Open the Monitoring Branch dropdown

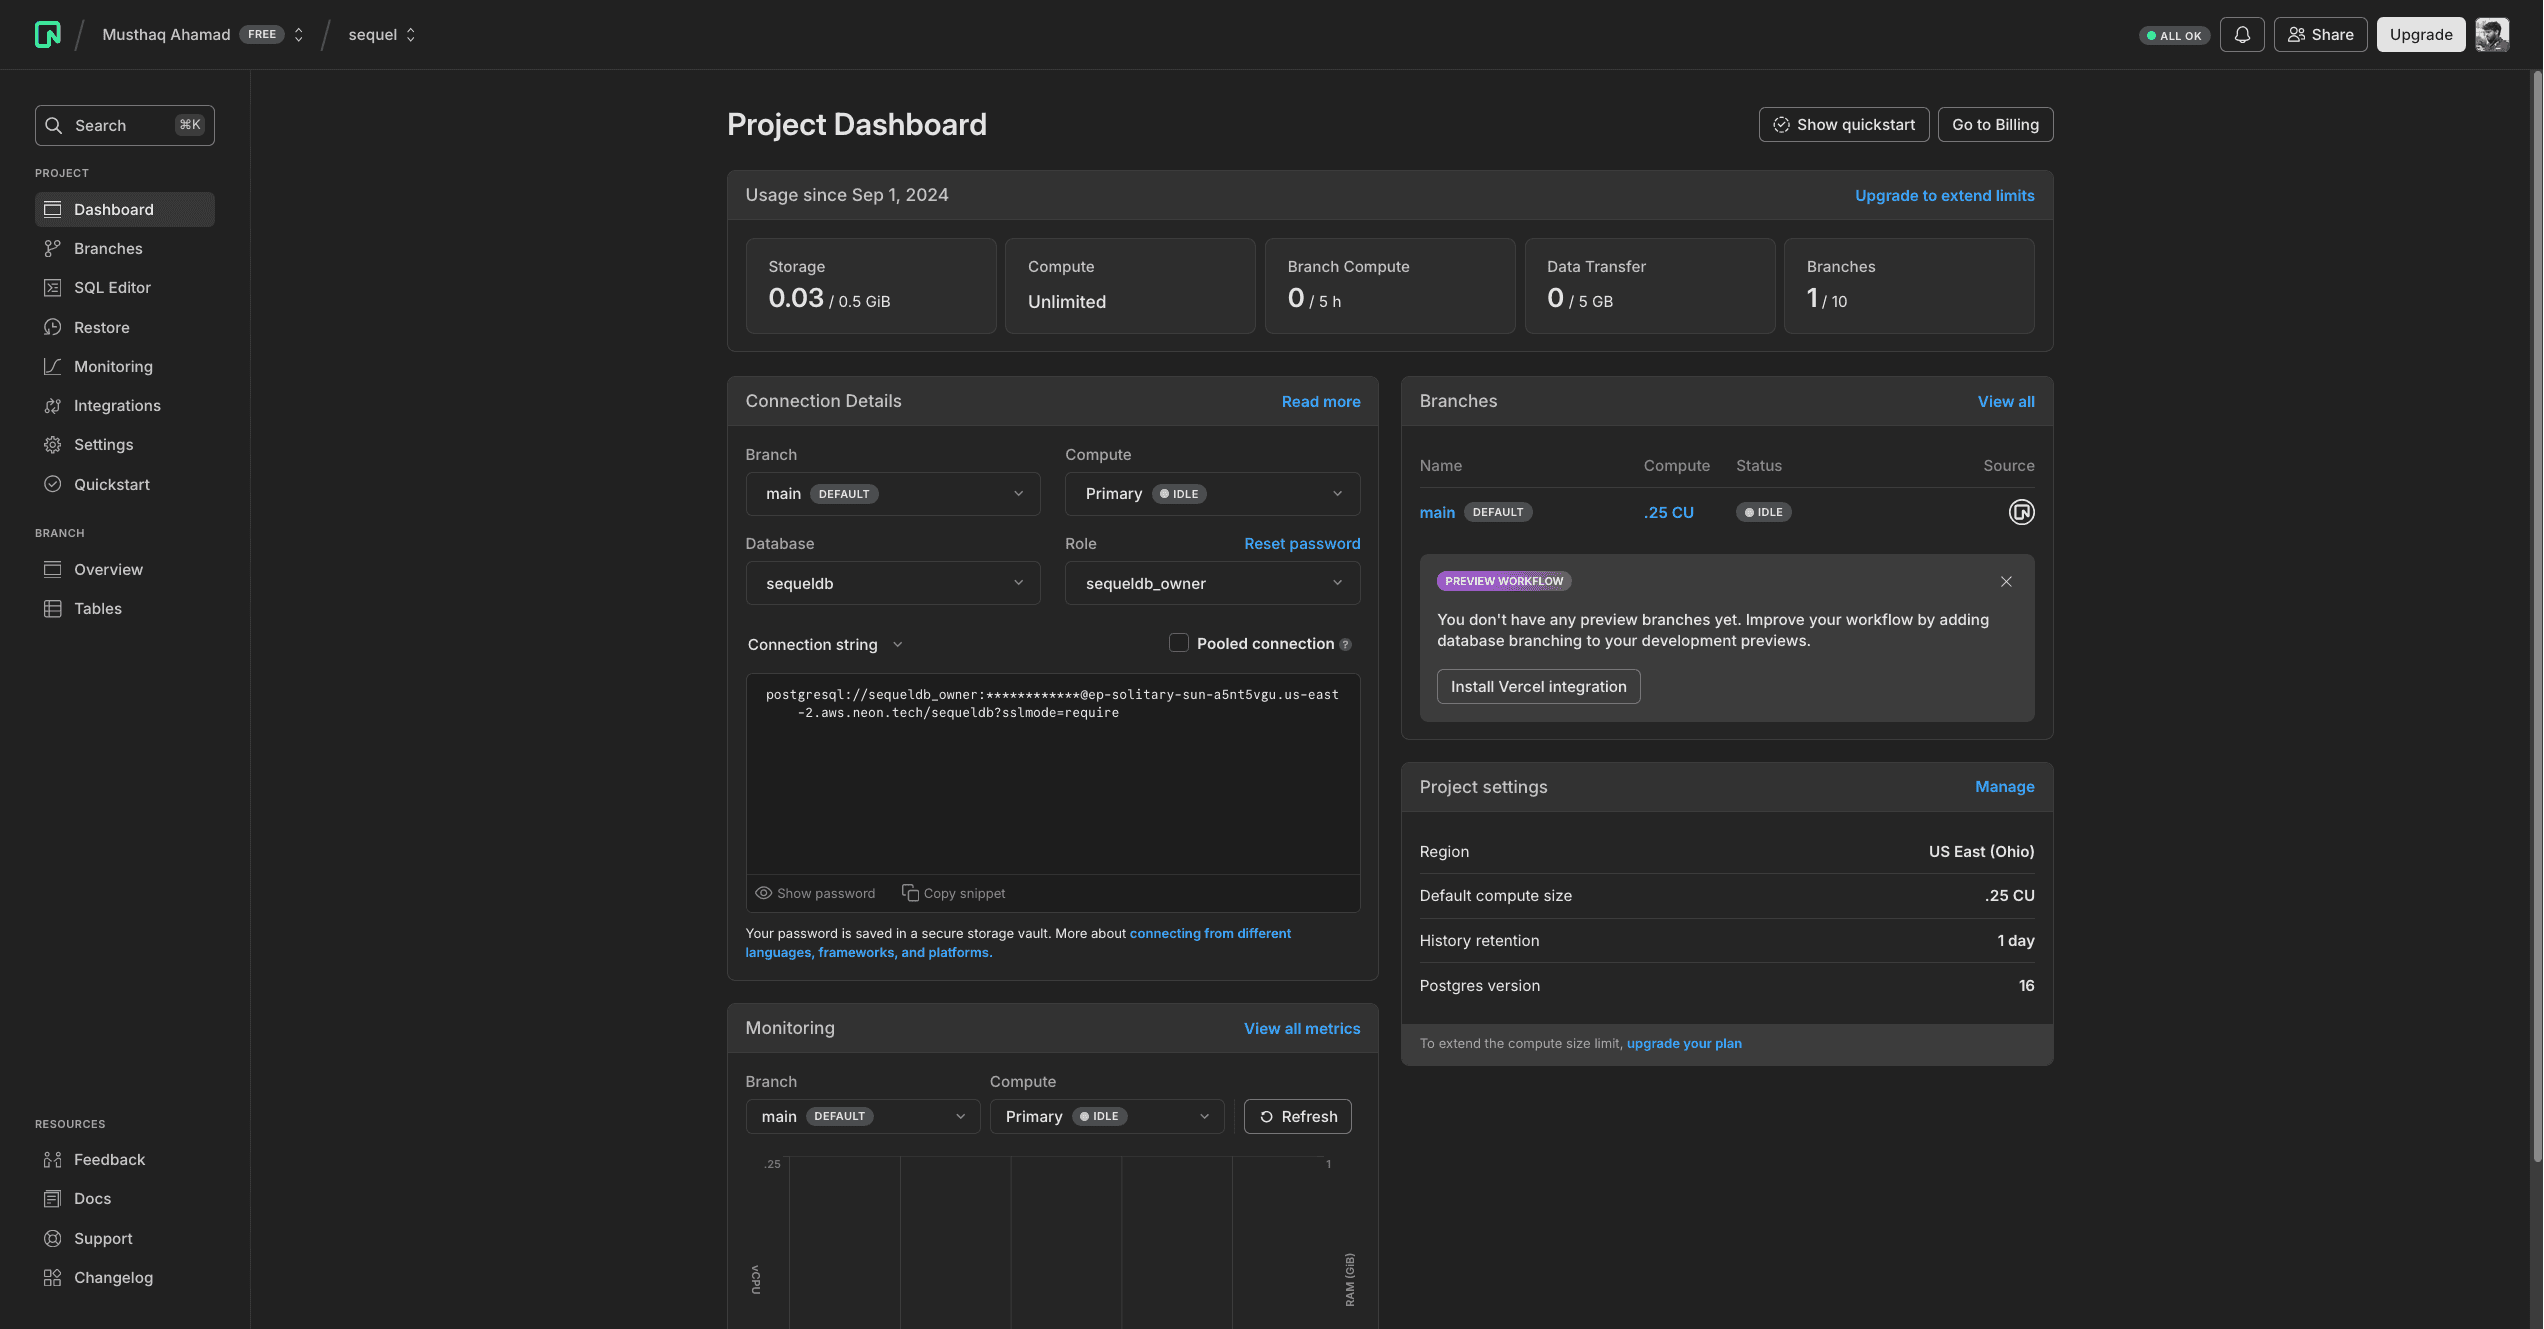(863, 1116)
